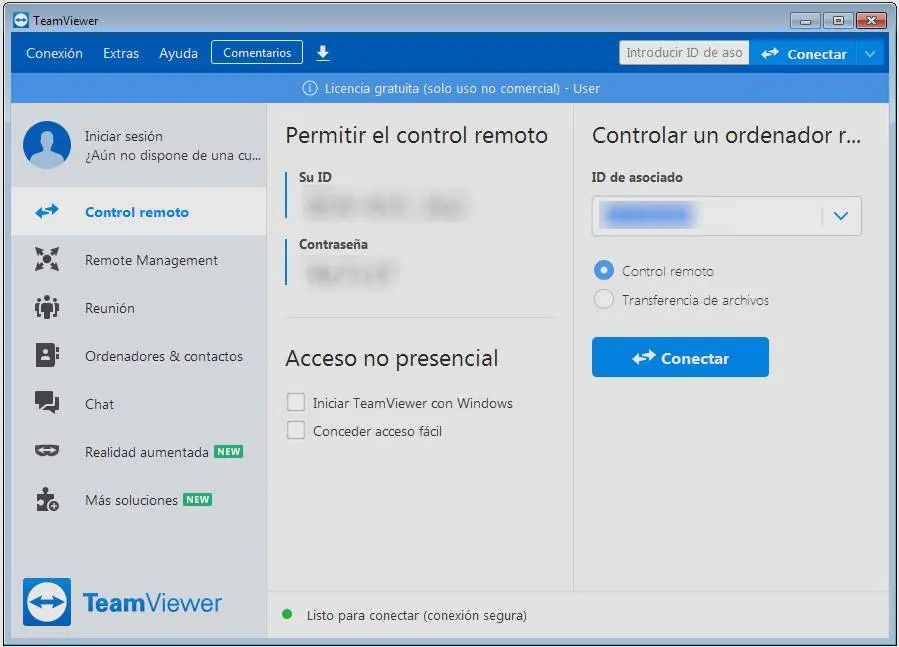Click the NEW badge beside Realidad aumentada

229,452
